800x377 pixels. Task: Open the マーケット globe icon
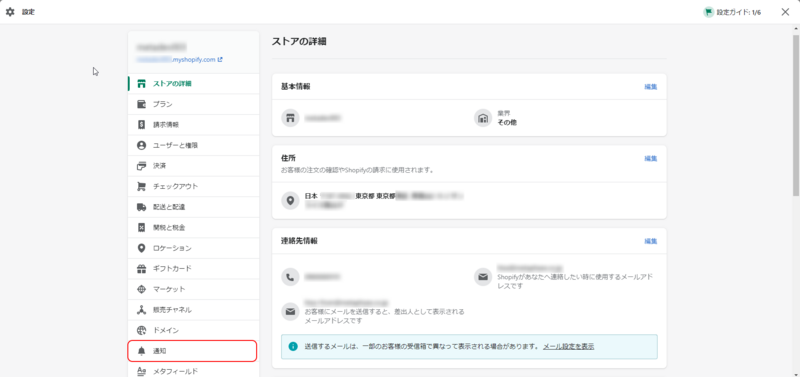(x=142, y=289)
